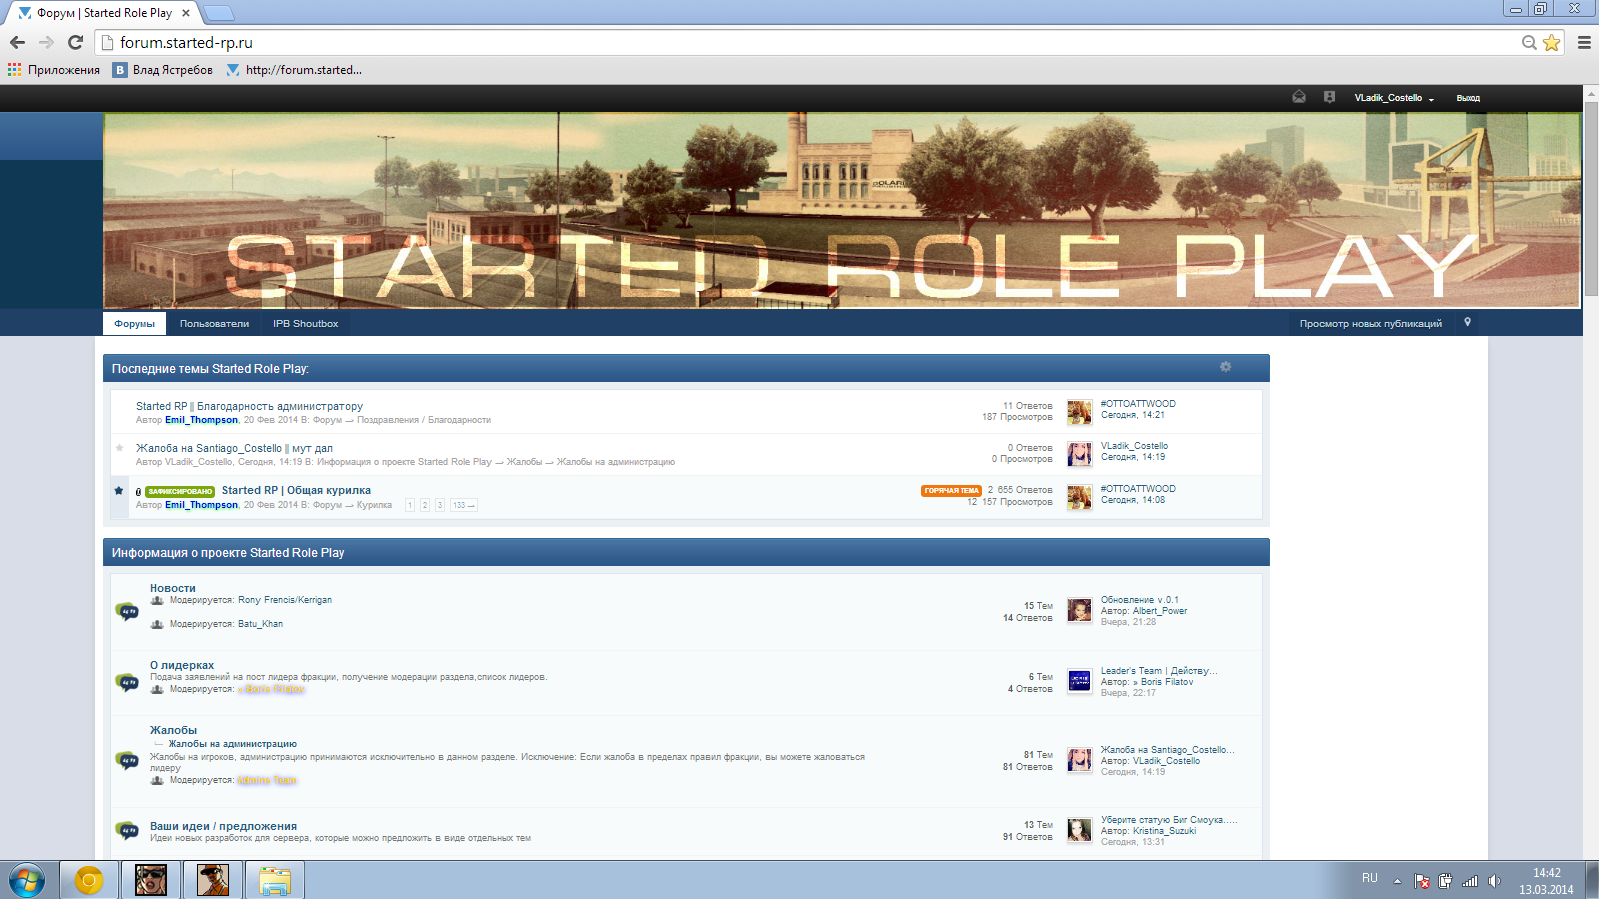Open Поздравления / Благодарности breadcrumb link

[424, 420]
